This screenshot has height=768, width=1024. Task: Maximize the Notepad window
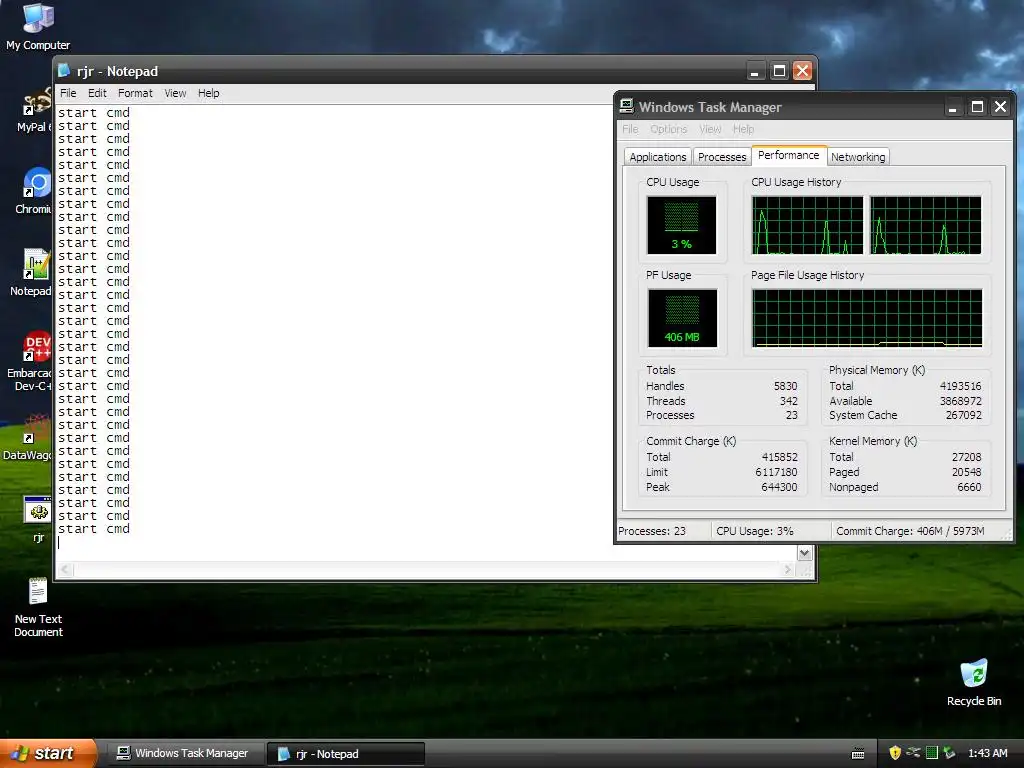tap(778, 71)
